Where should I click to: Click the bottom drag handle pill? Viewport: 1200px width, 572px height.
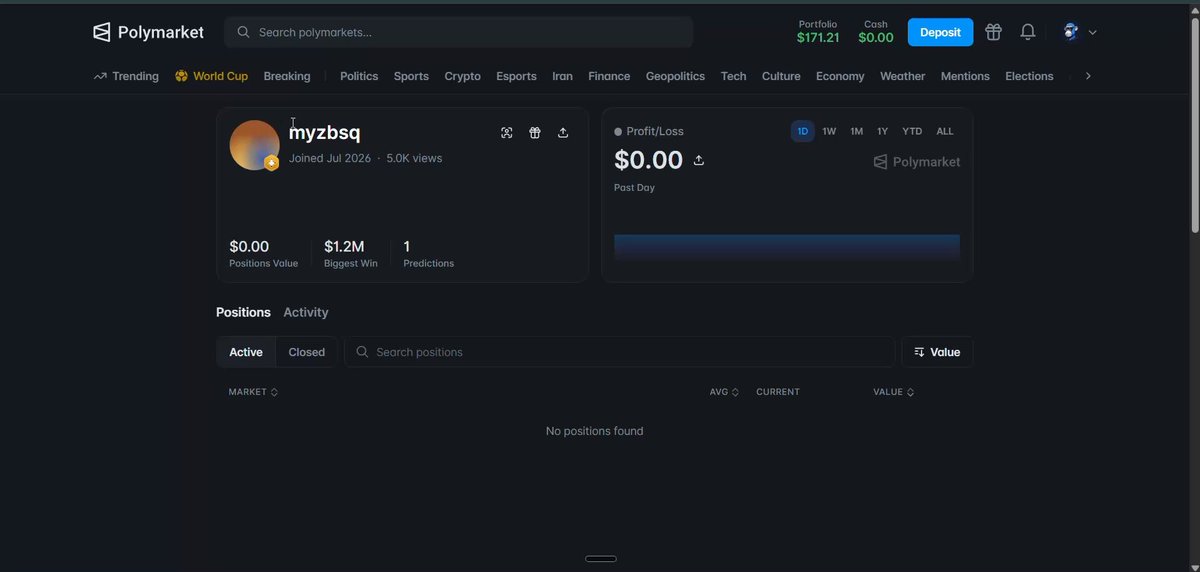click(x=600, y=559)
